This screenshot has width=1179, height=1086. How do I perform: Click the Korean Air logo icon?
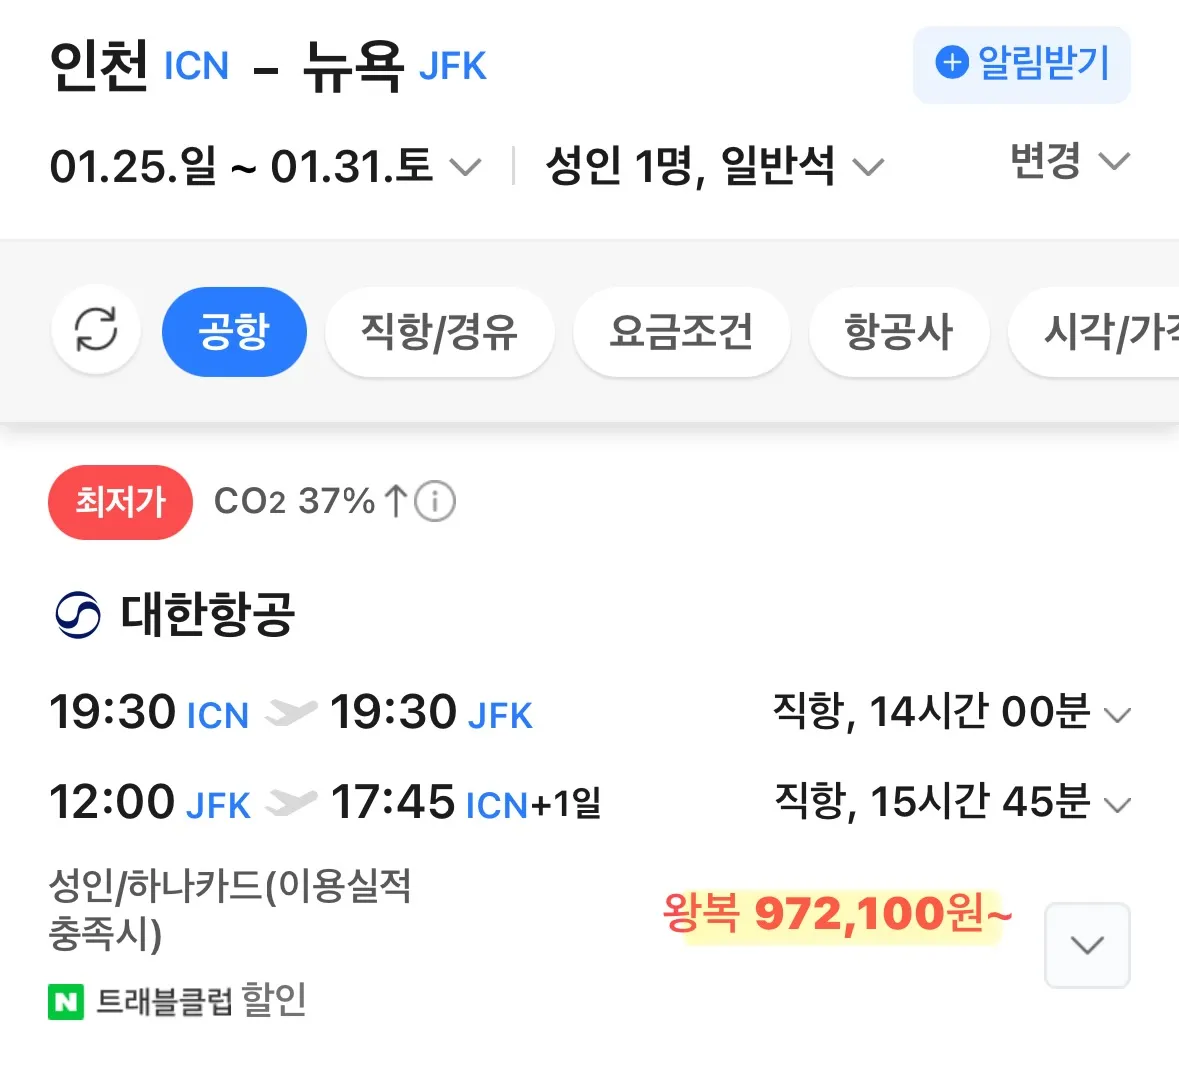(x=78, y=615)
